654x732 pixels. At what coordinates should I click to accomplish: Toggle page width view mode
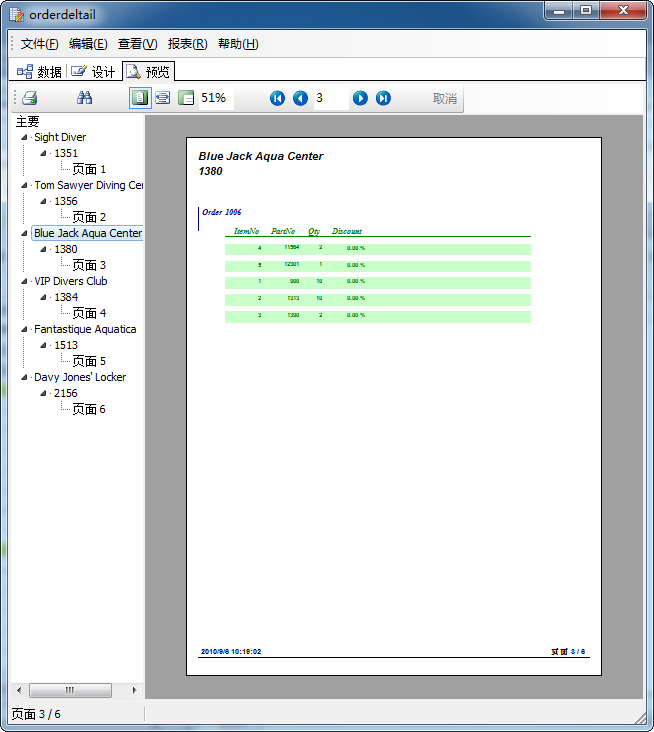[162, 98]
